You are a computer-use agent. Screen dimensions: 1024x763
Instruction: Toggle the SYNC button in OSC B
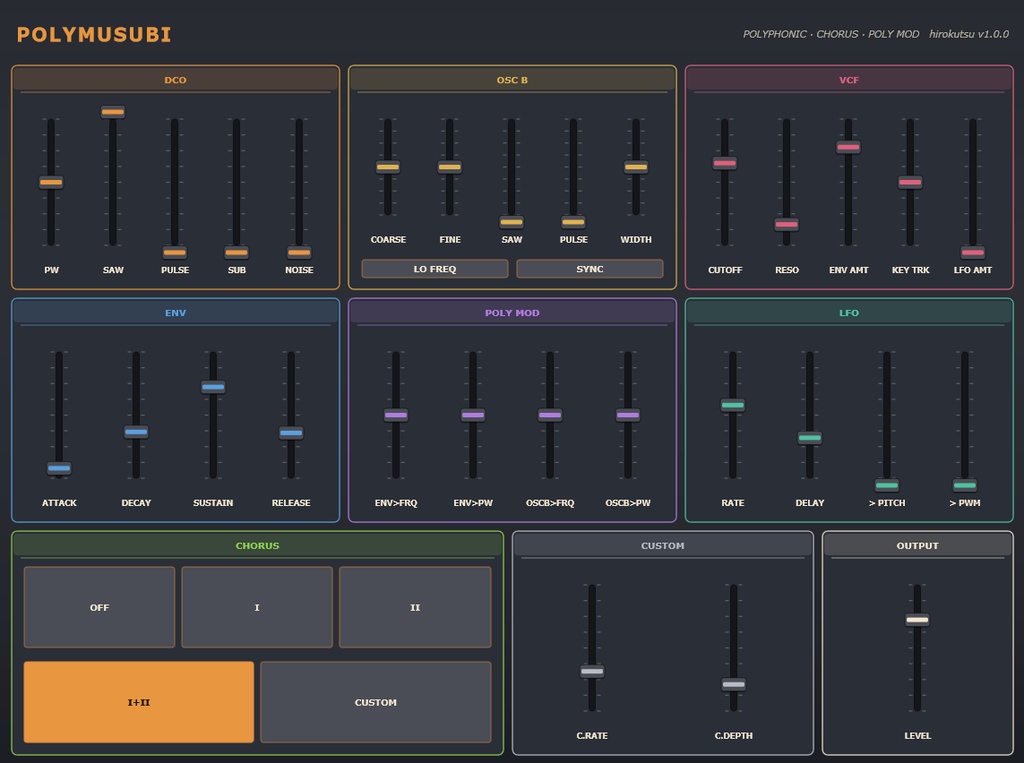pyautogui.click(x=590, y=269)
